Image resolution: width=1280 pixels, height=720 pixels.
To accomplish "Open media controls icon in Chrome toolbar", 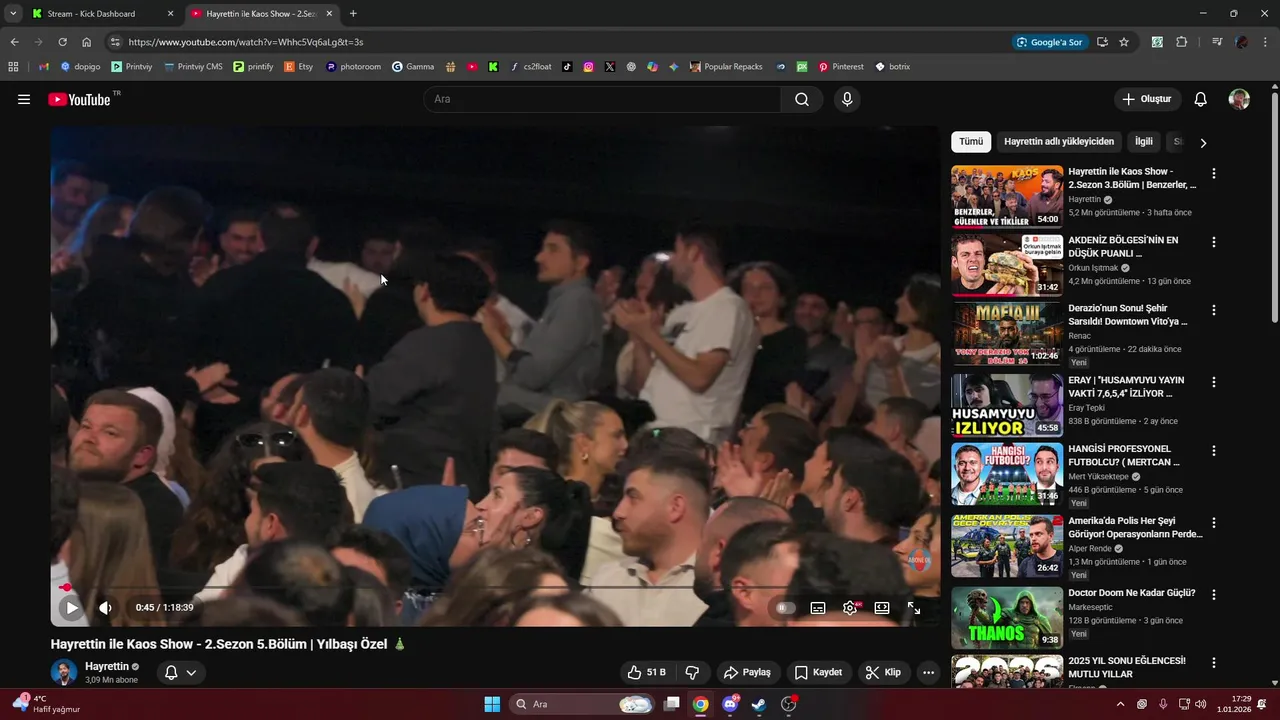I will 1217,42.
